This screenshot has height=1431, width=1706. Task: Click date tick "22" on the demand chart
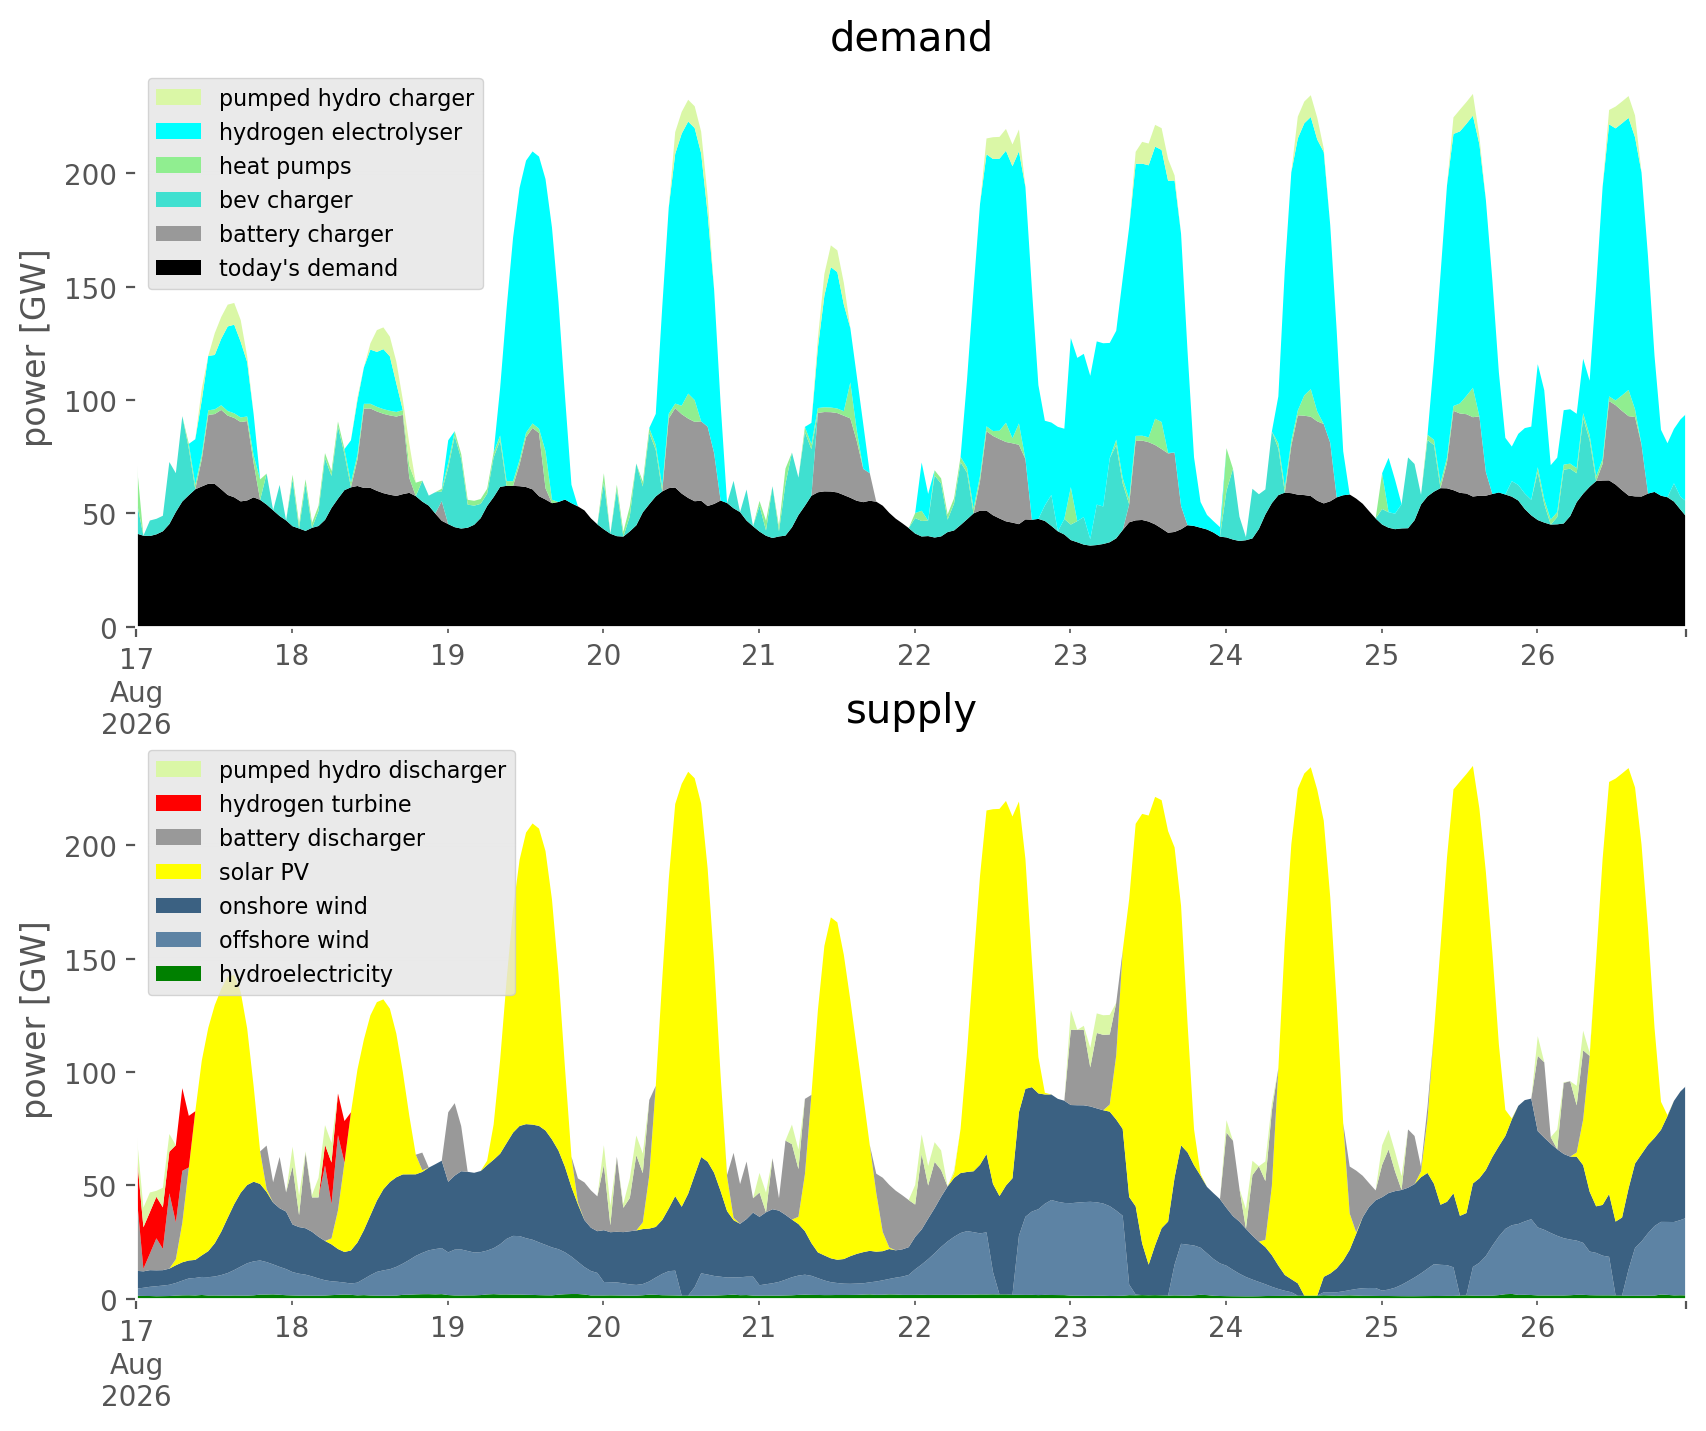point(914,657)
